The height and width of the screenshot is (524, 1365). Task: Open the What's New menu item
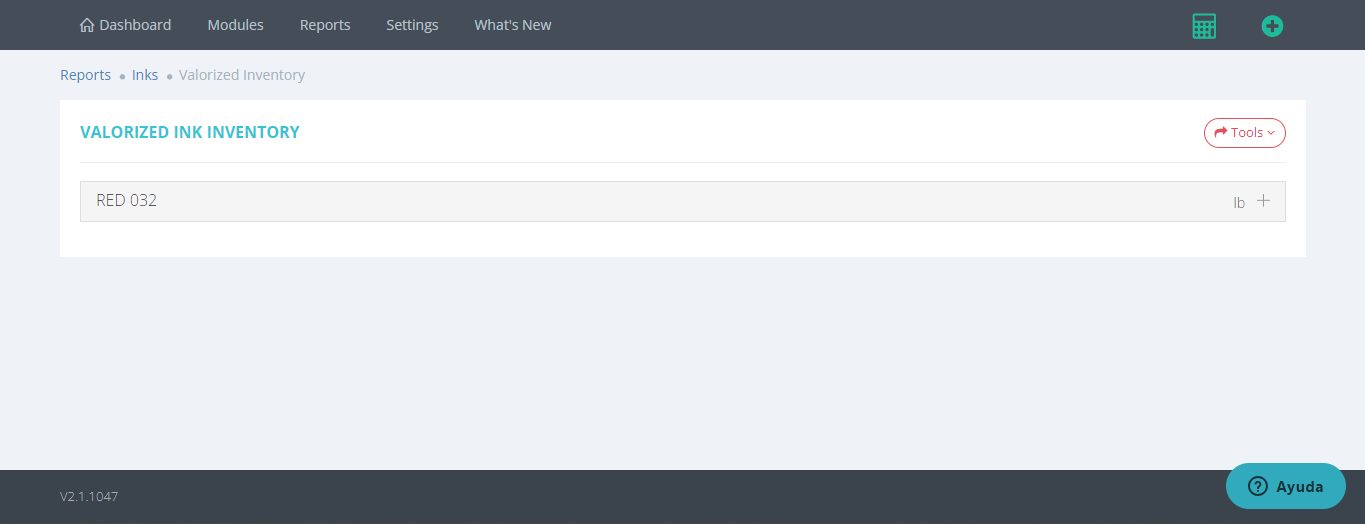coord(512,25)
